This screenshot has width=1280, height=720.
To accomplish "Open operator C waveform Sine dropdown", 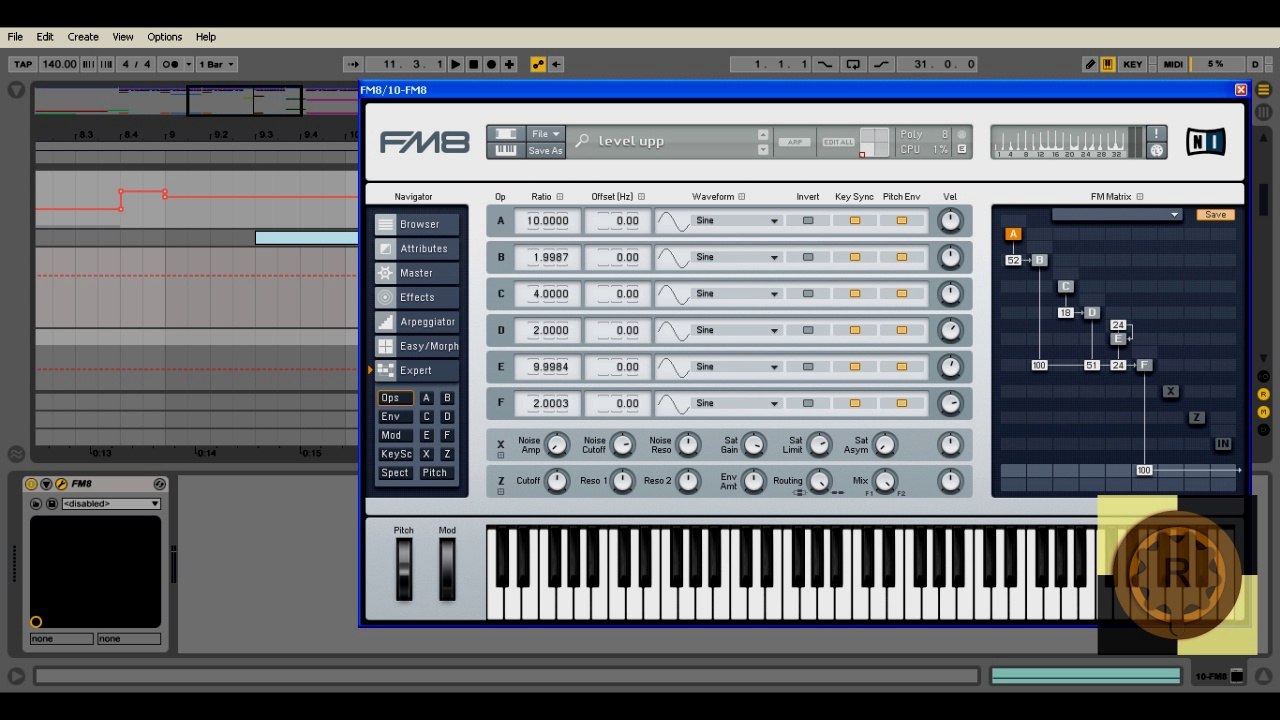I will pos(737,294).
